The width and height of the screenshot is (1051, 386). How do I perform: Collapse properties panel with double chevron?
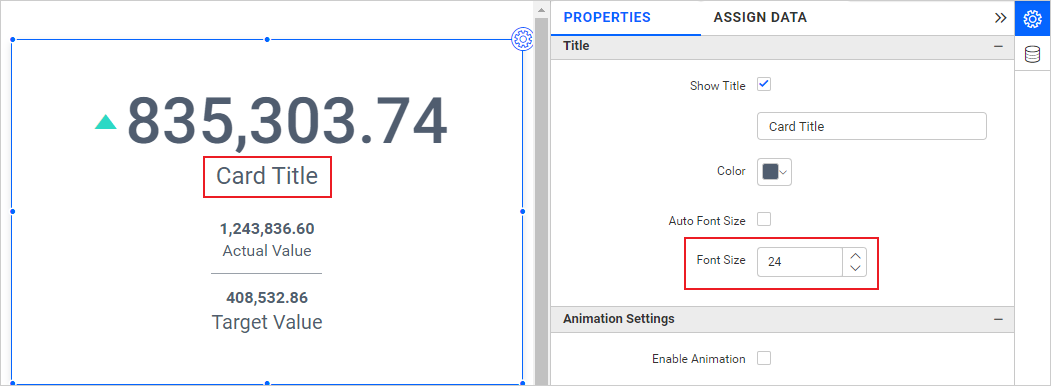tap(1000, 18)
